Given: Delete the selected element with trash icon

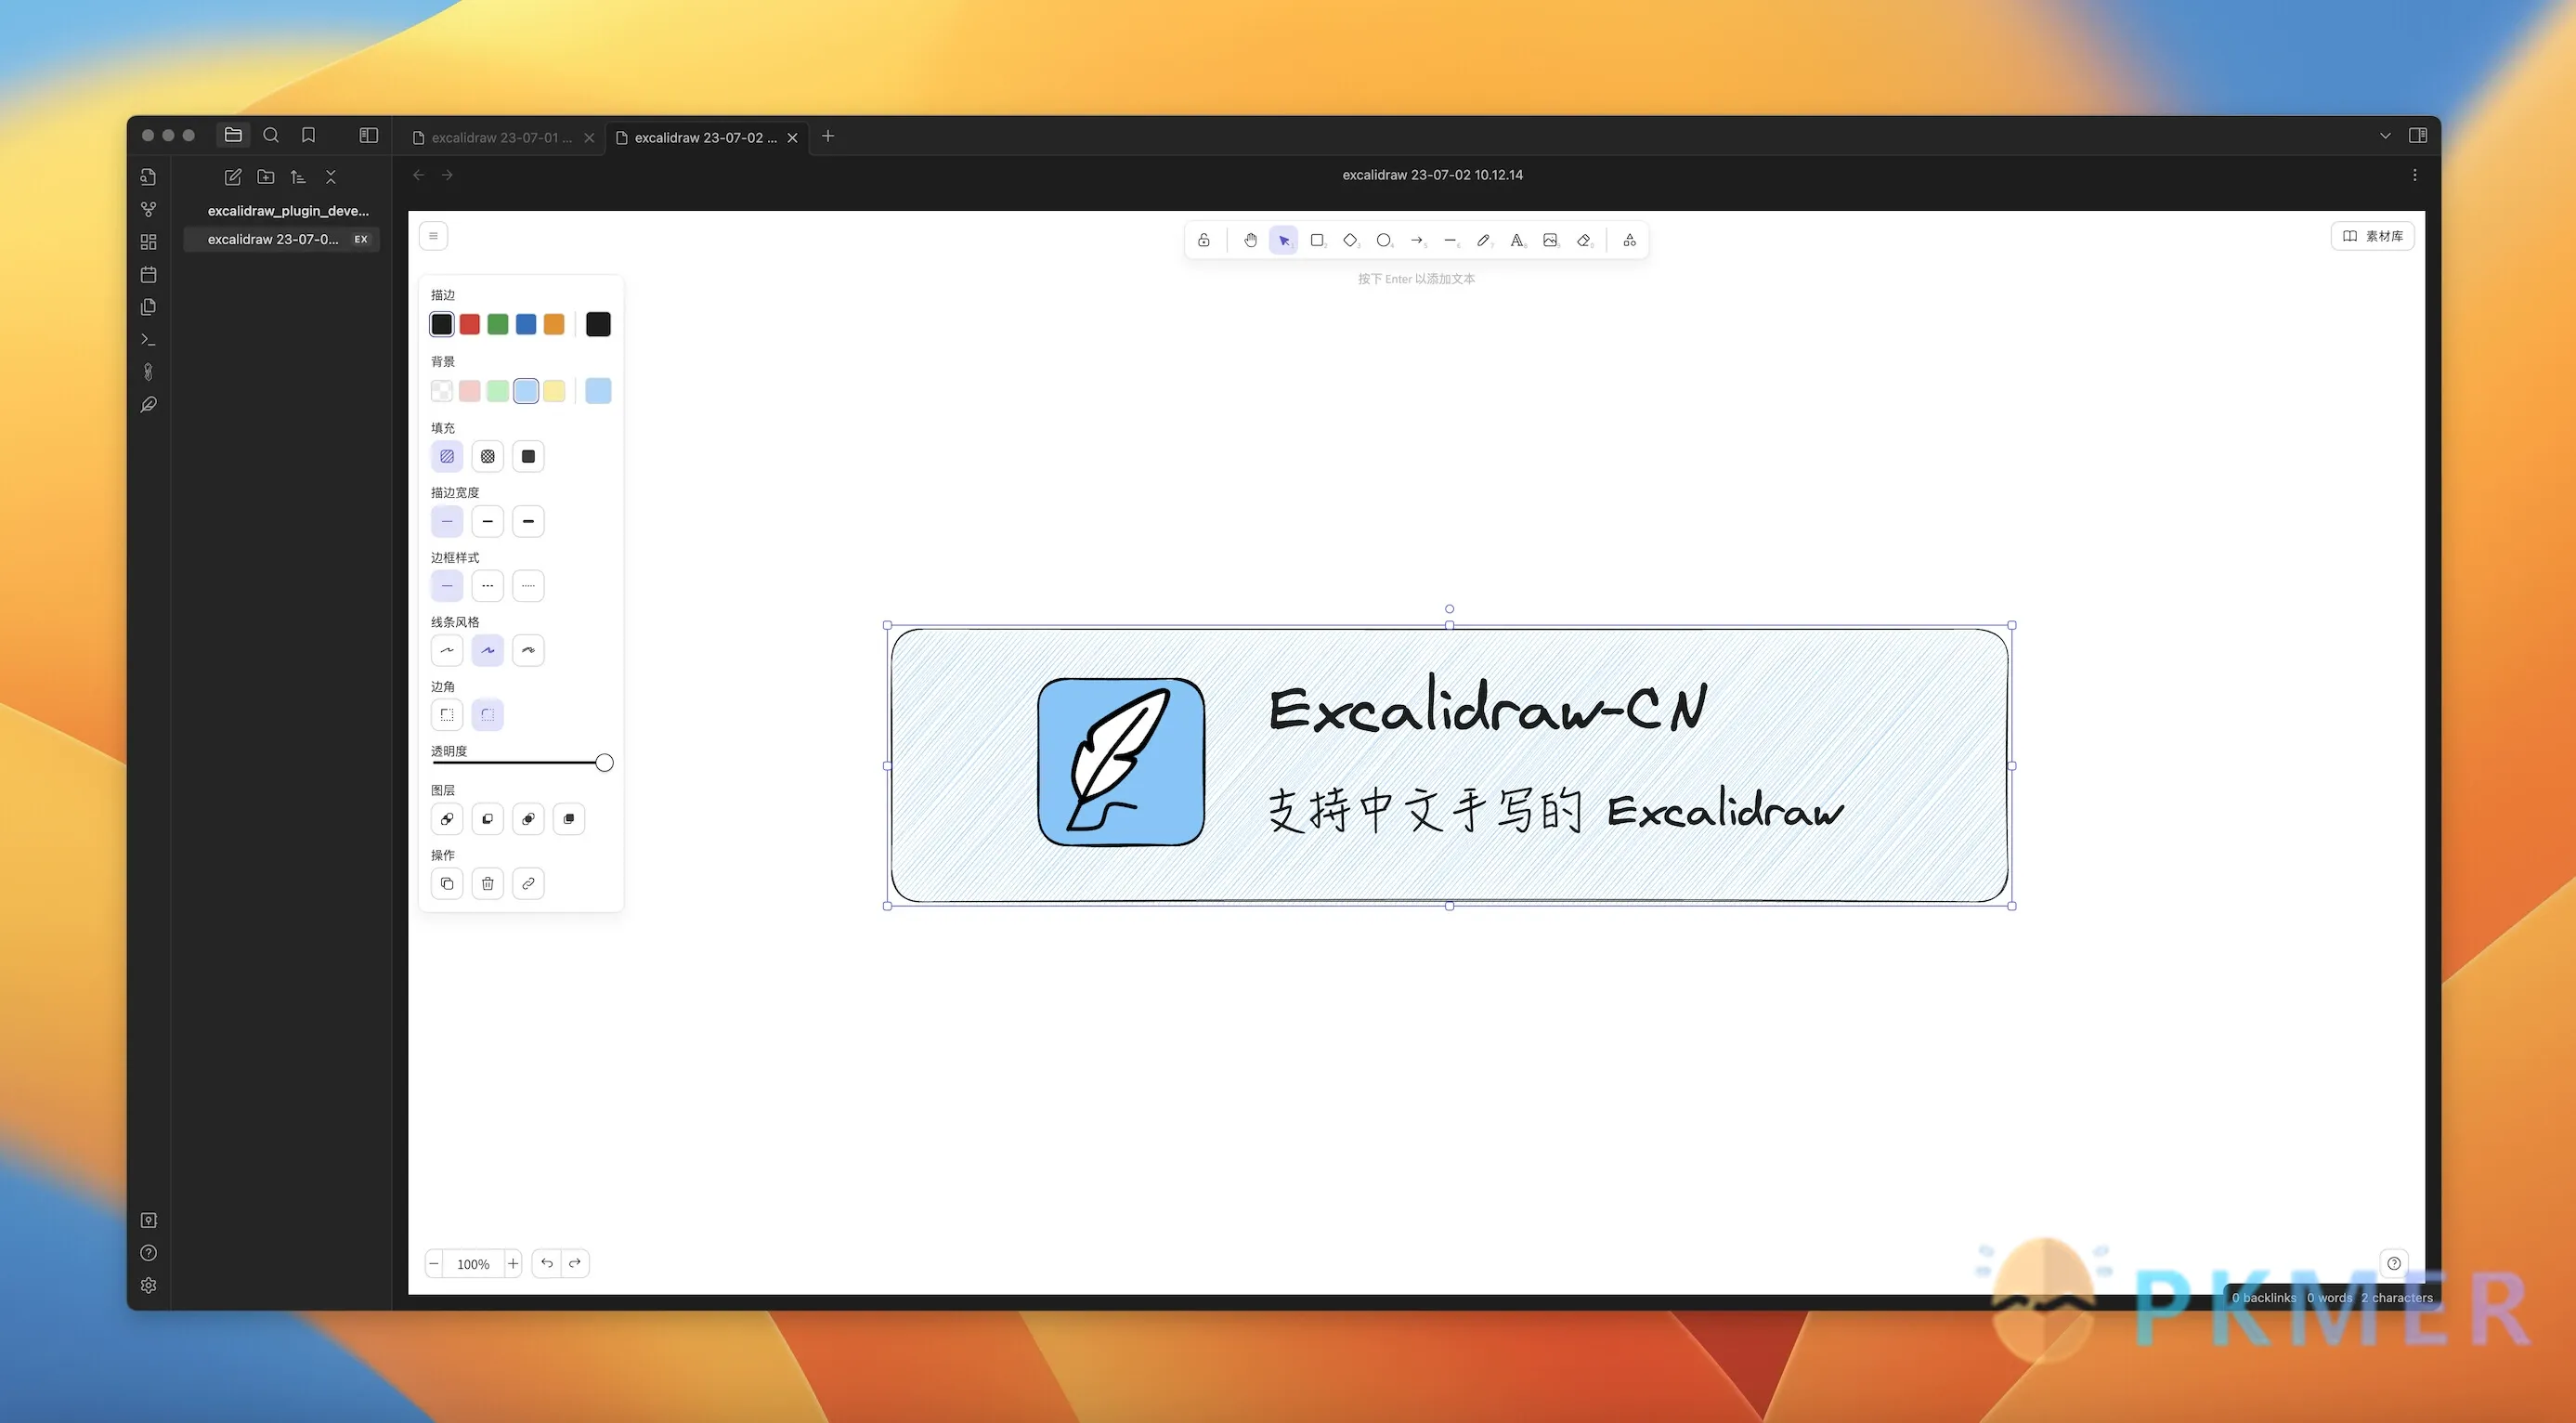Looking at the screenshot, I should [x=488, y=884].
